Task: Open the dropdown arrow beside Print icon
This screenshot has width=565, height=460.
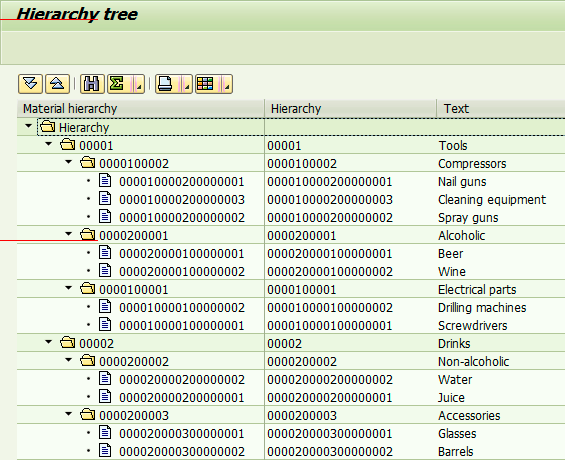Action: [x=187, y=84]
